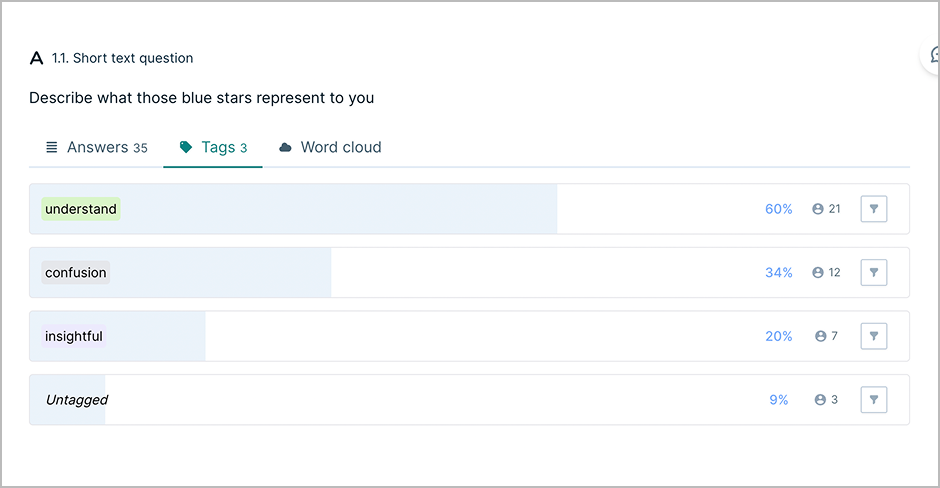The image size is (940, 488).
Task: Filter by the insightful tag
Action: point(873,336)
